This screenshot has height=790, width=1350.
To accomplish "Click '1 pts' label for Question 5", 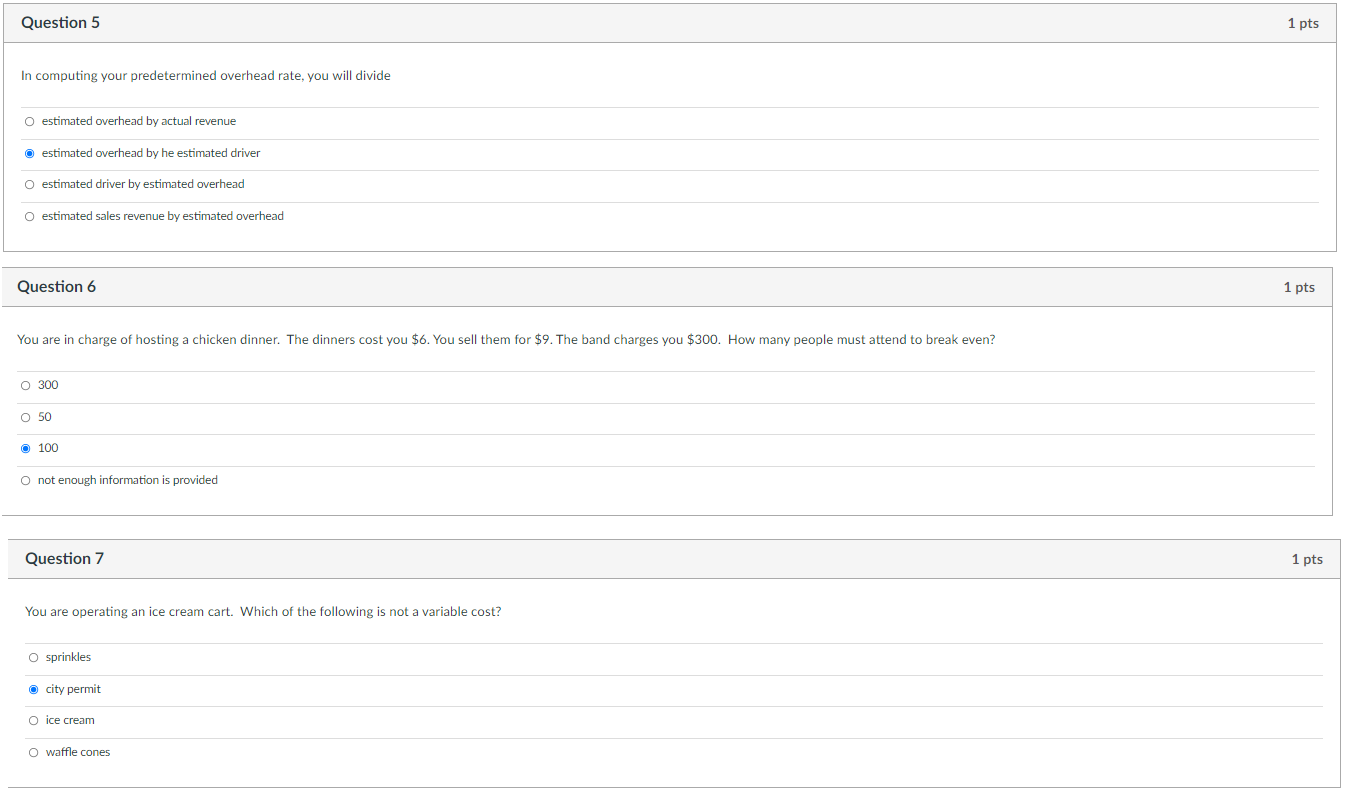I will pos(1303,22).
